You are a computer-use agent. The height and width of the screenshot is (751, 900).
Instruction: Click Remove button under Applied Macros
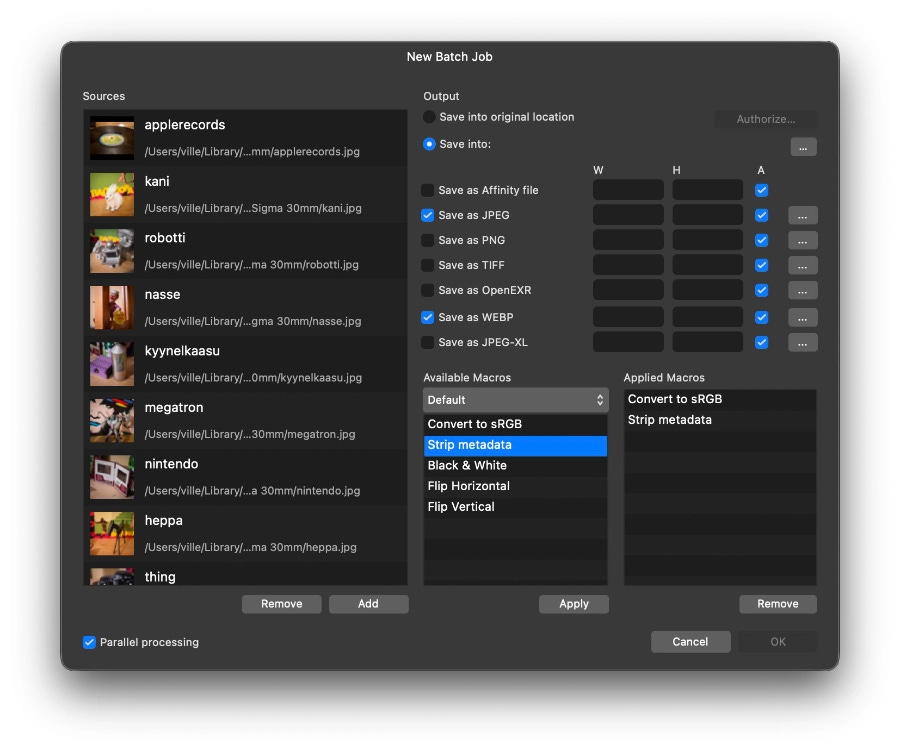778,604
